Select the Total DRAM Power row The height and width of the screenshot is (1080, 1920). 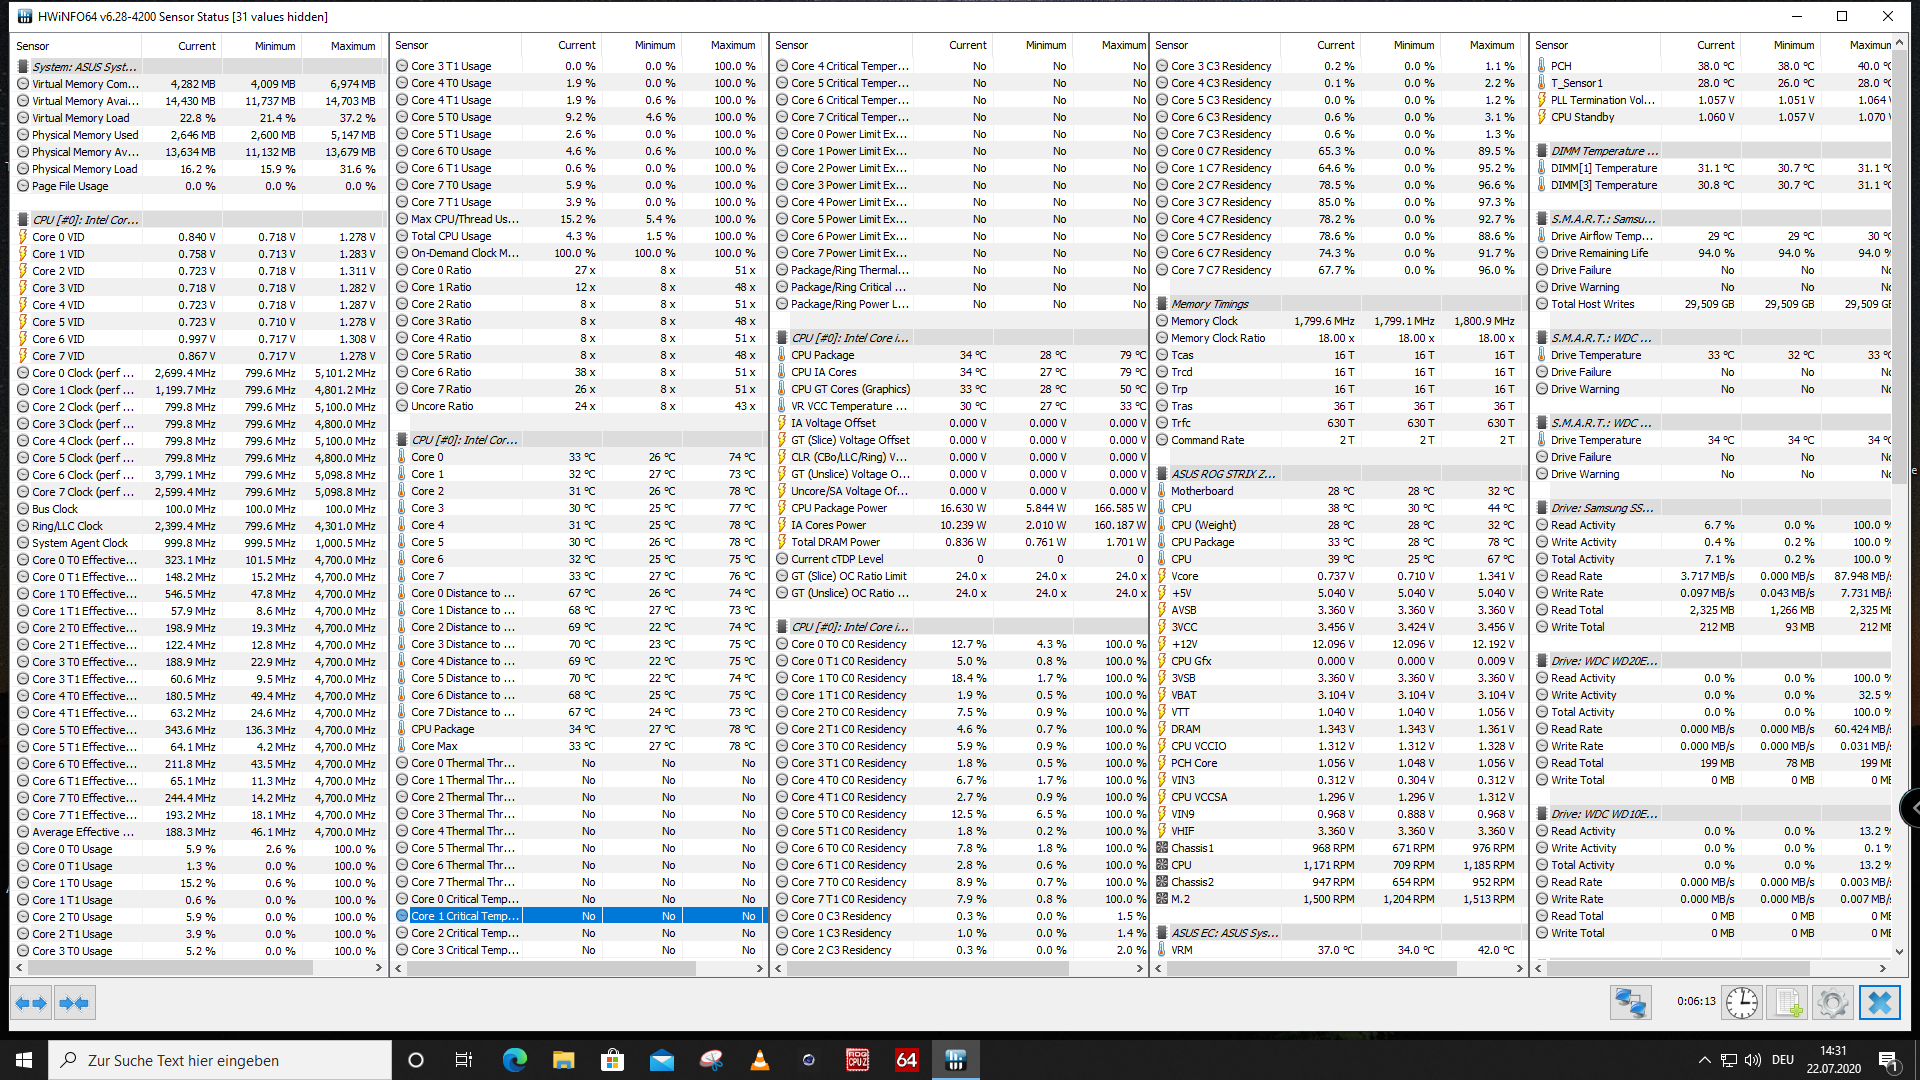pos(962,542)
